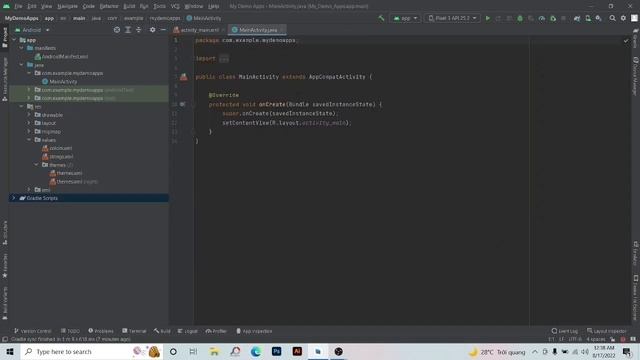Open Adobe Illustrator from the taskbar
640x360 pixels.
tap(297, 351)
